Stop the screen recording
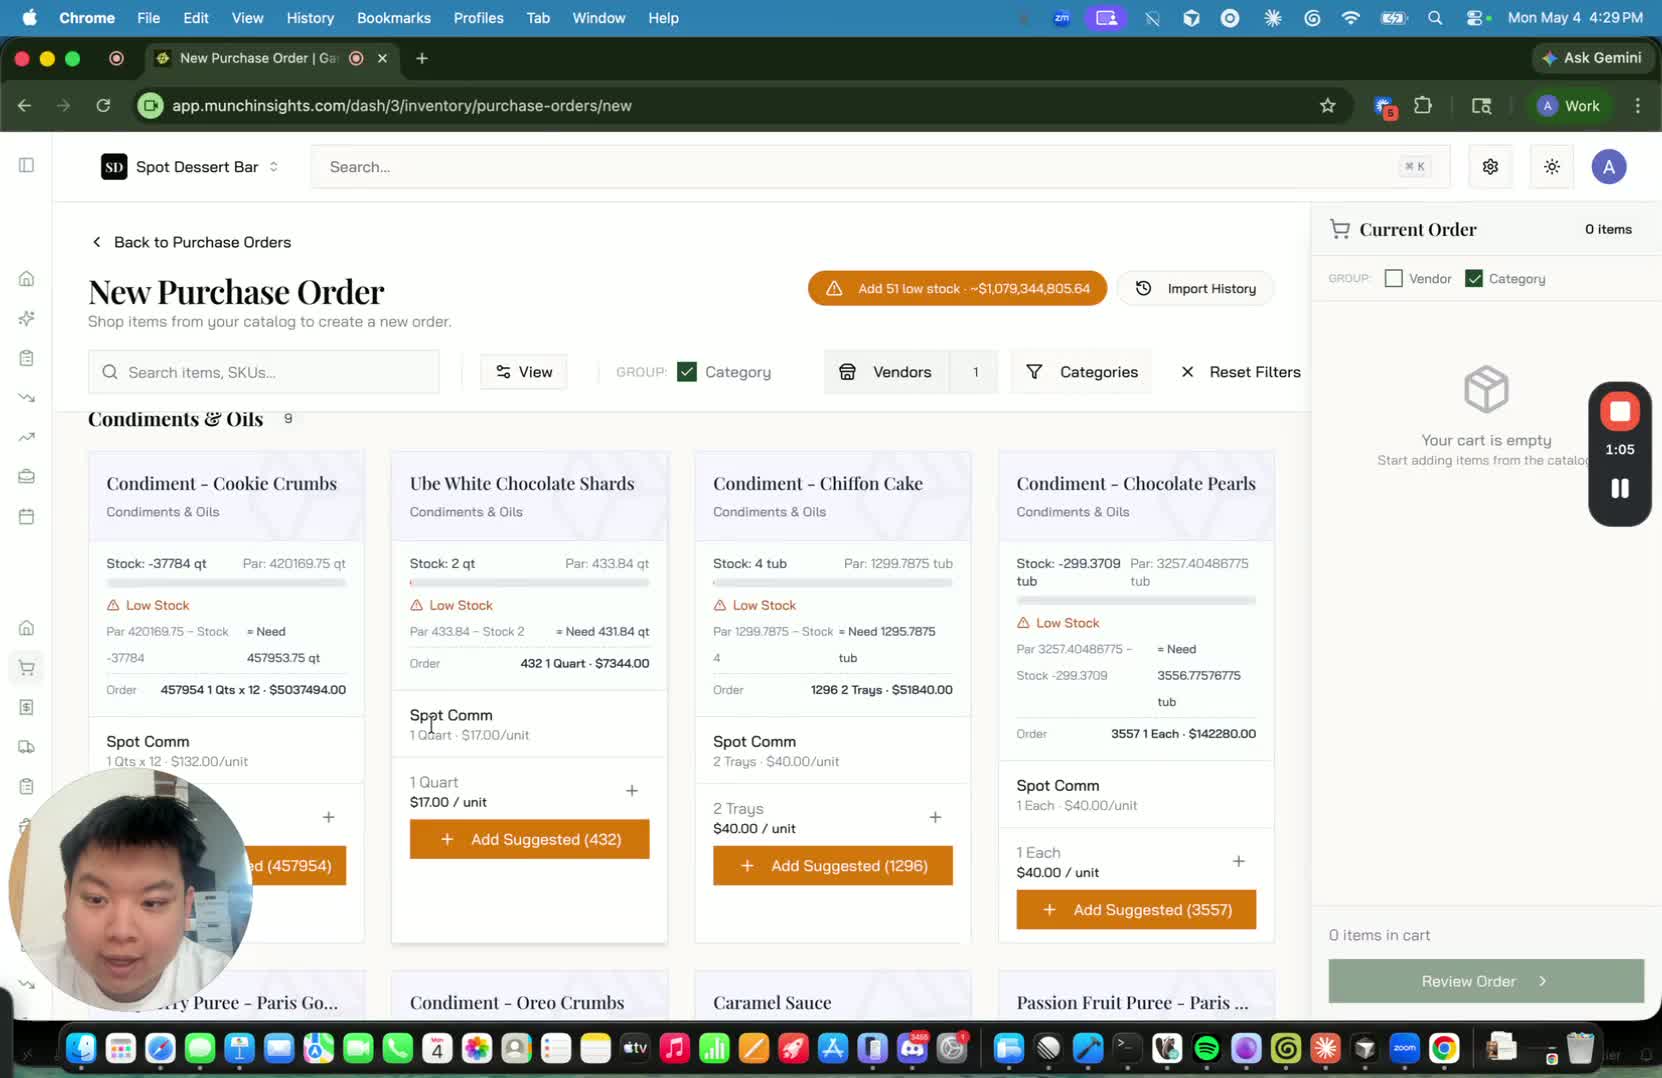1662x1078 pixels. pos(1620,411)
